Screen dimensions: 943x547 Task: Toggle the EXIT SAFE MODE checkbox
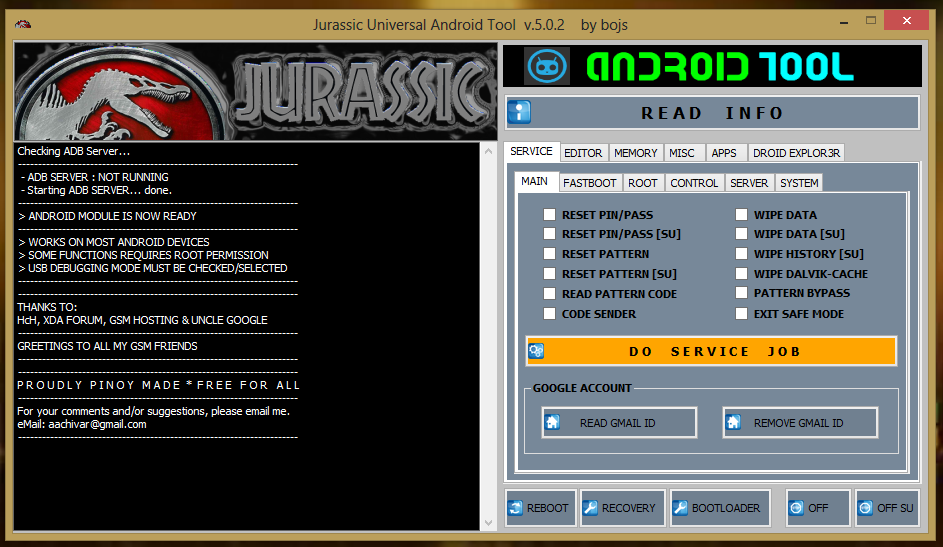tap(742, 313)
